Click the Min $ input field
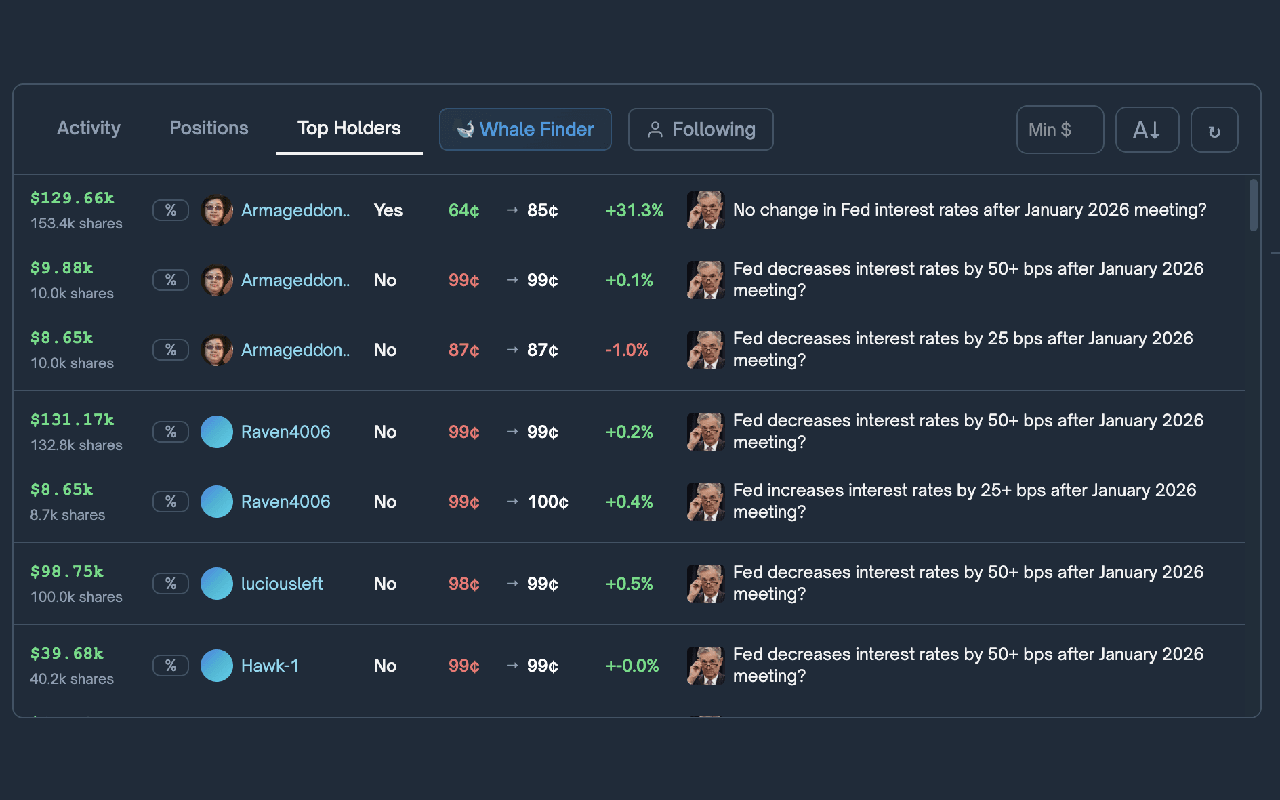Viewport: 1280px width, 800px height. [1059, 130]
